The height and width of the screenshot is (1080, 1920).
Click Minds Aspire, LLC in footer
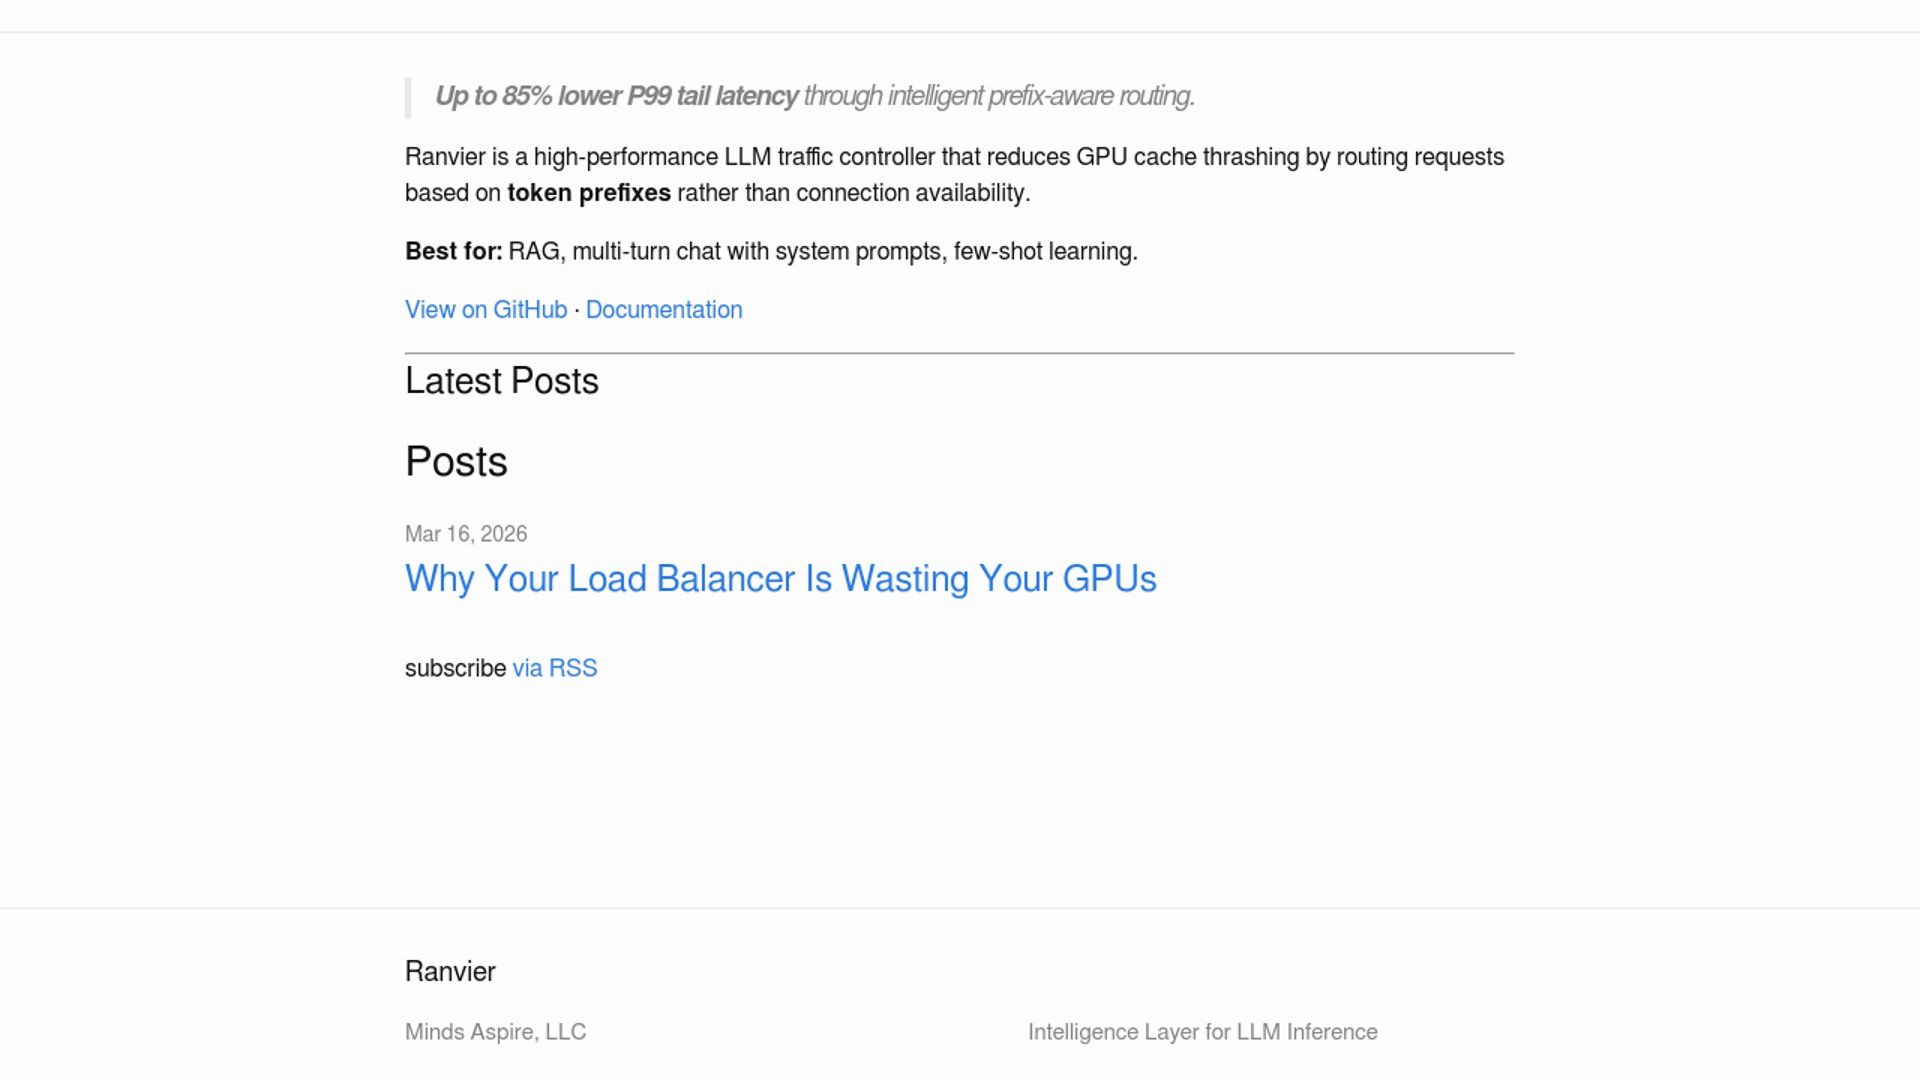click(x=495, y=1032)
